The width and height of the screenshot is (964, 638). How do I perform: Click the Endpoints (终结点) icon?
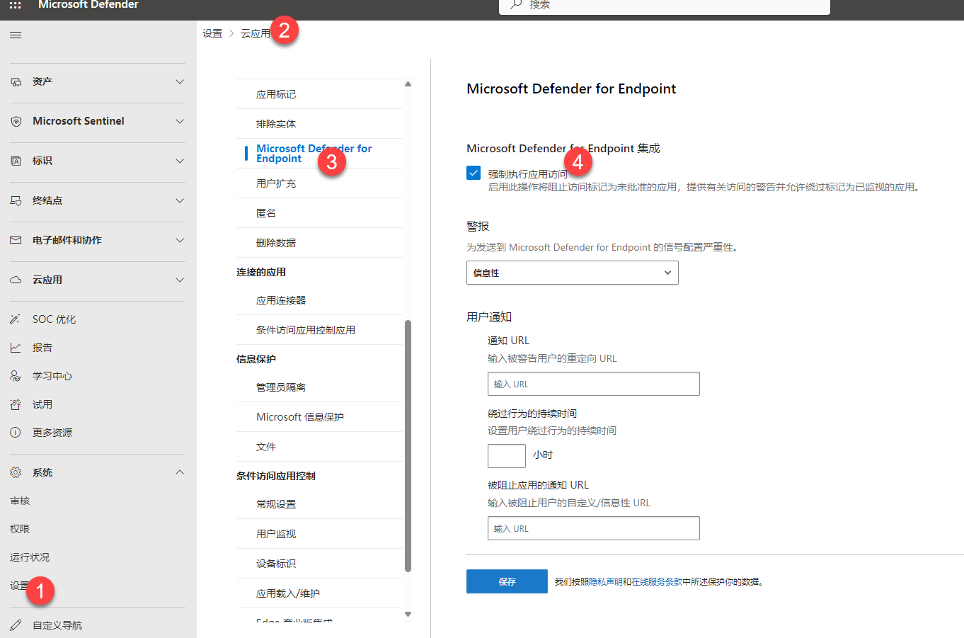click(x=16, y=200)
